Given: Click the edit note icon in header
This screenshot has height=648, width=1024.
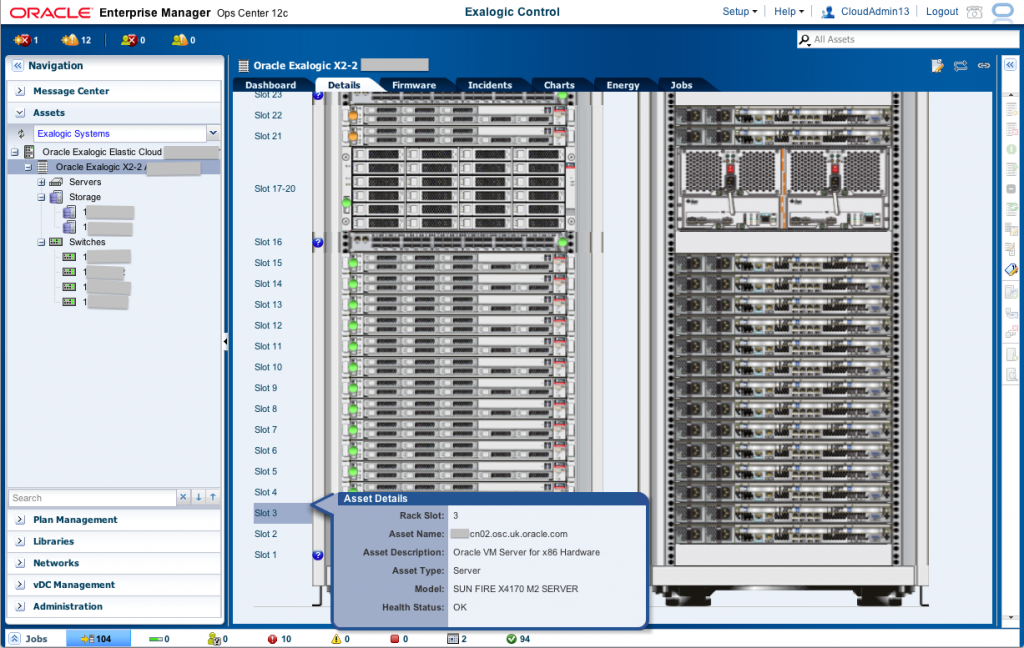Looking at the screenshot, I should pyautogui.click(x=937, y=65).
